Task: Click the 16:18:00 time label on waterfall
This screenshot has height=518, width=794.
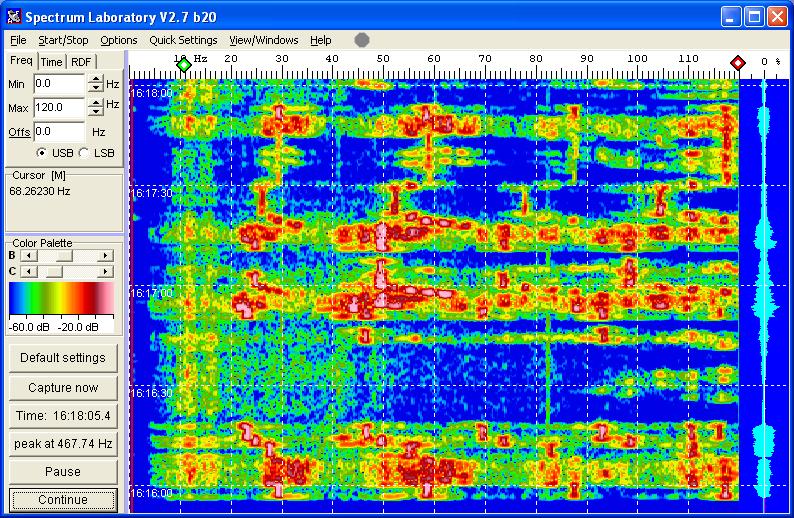Action: pyautogui.click(x=151, y=94)
